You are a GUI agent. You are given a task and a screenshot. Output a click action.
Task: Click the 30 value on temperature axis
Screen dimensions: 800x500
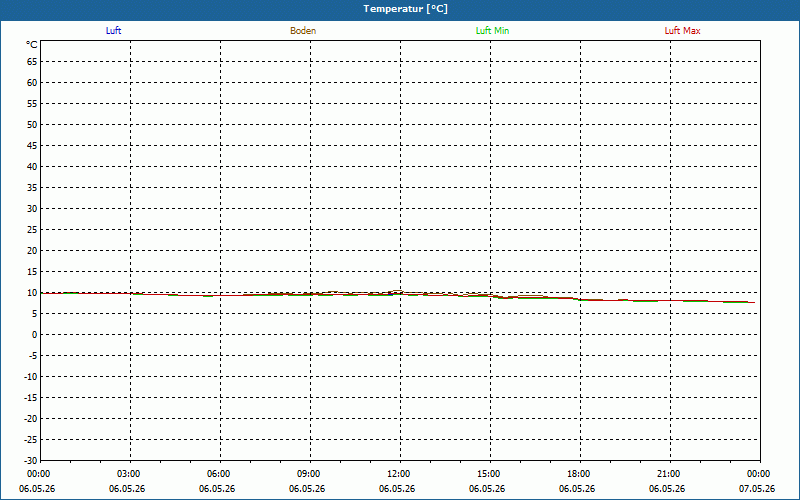(x=32, y=209)
